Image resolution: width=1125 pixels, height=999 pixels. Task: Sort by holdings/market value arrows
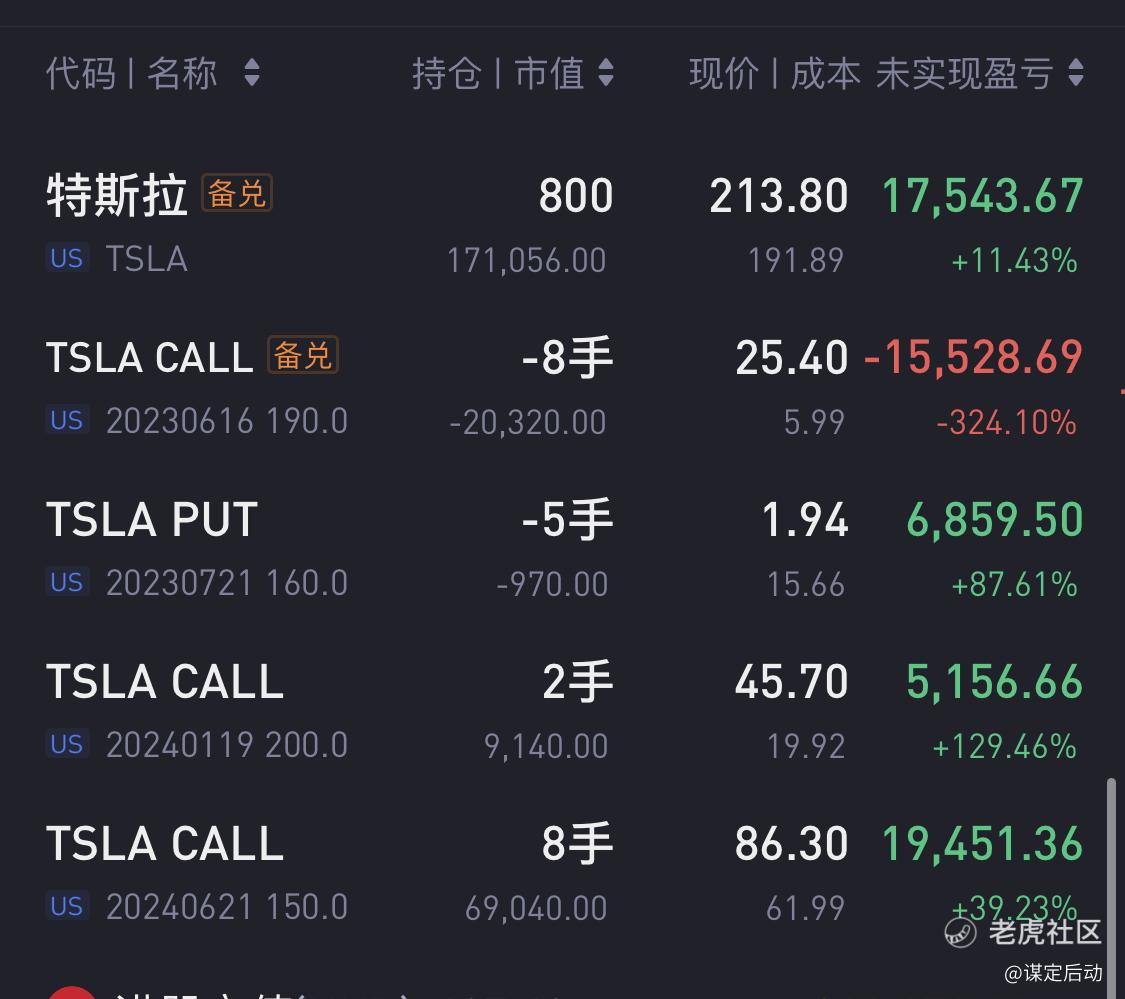pos(605,73)
